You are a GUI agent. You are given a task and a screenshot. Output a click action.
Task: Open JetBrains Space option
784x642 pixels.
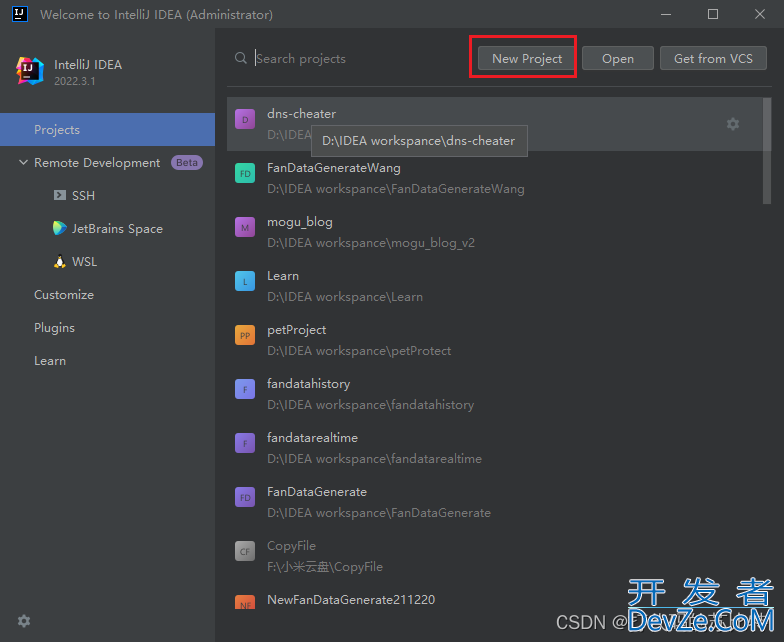click(x=117, y=228)
